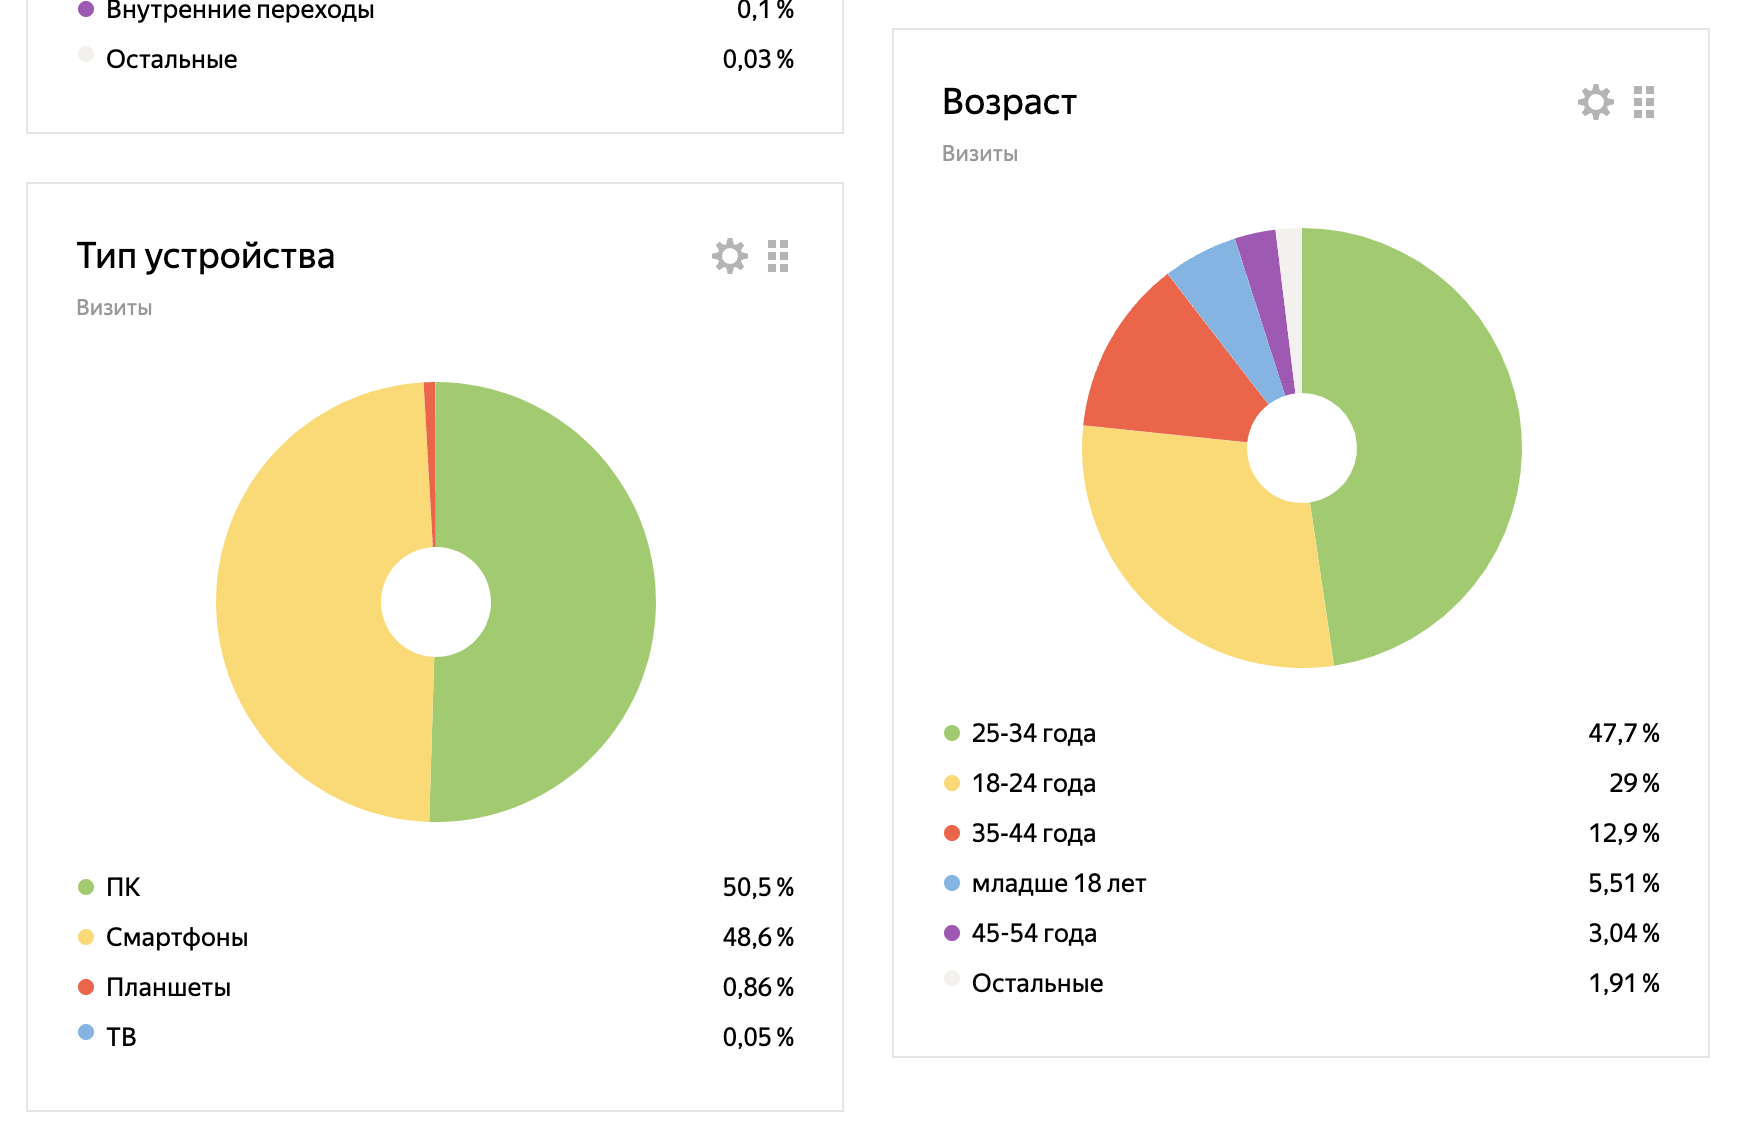Click the green 25-34 года legend dot
Image resolution: width=1754 pixels, height=1144 pixels.
point(952,733)
